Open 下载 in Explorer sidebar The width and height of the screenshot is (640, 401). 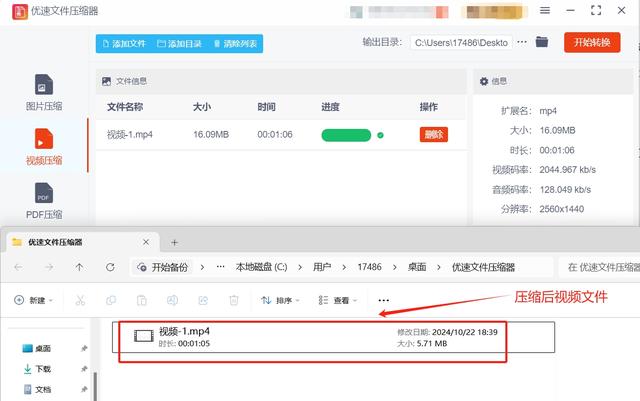37,369
